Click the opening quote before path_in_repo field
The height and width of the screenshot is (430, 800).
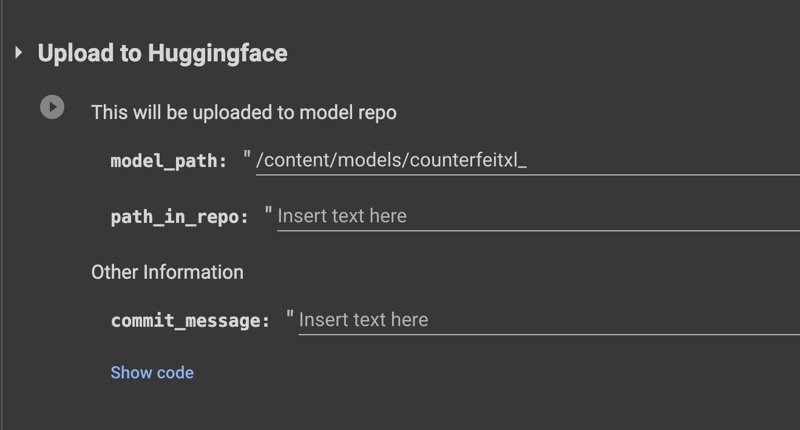(268, 211)
